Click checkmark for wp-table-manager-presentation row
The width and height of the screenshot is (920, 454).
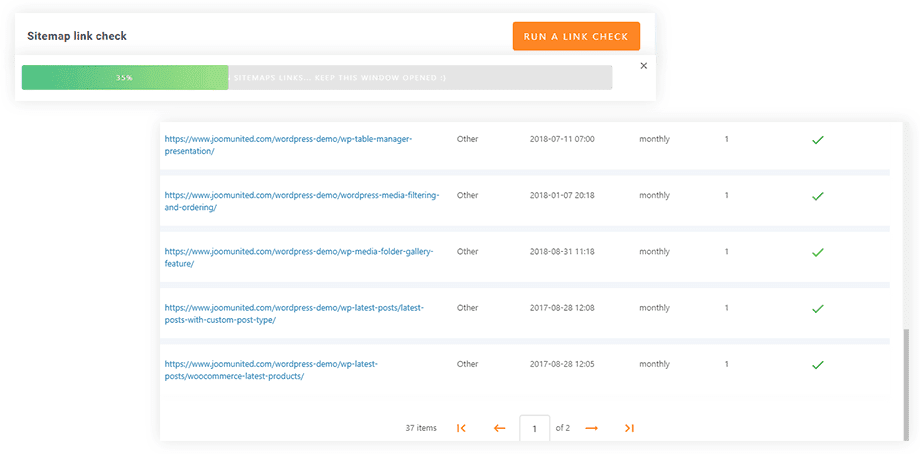pos(817,140)
